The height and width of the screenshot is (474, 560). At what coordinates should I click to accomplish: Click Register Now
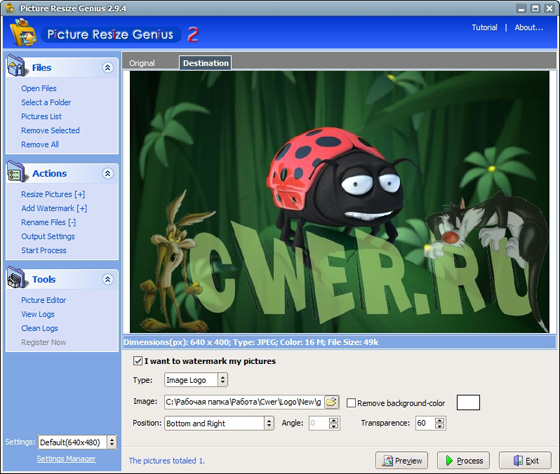click(x=44, y=342)
